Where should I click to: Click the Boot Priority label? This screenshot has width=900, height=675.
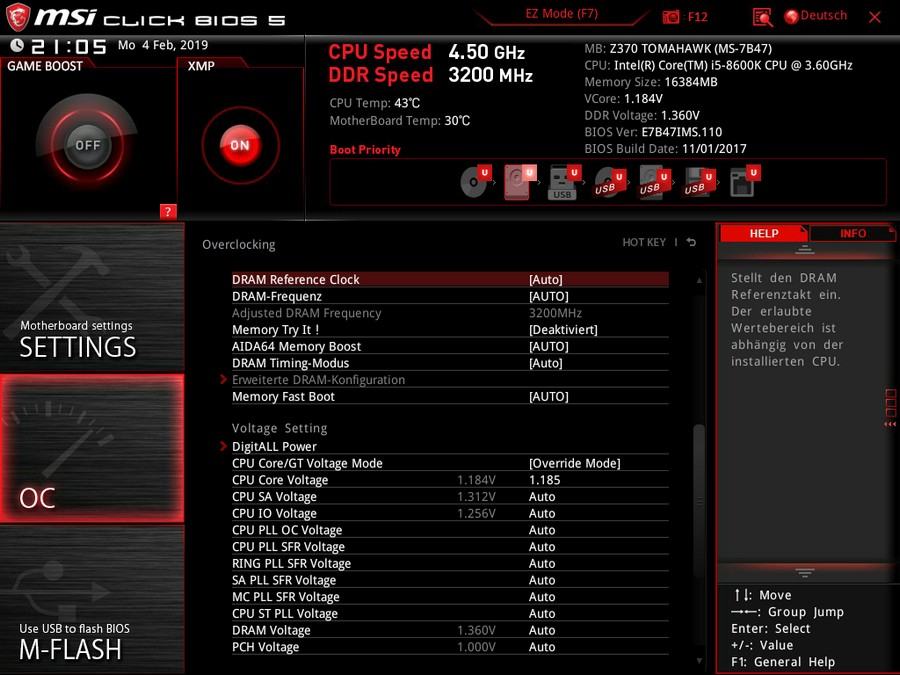pyautogui.click(x=365, y=150)
